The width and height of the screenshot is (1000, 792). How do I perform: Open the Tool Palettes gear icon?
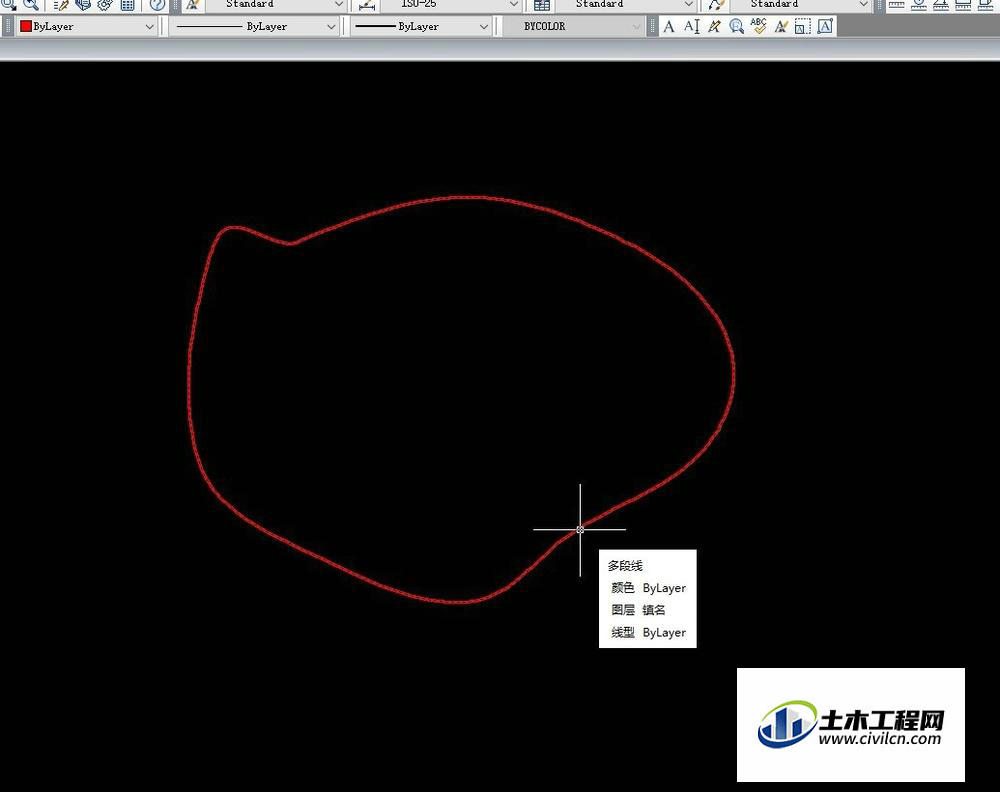point(105,4)
